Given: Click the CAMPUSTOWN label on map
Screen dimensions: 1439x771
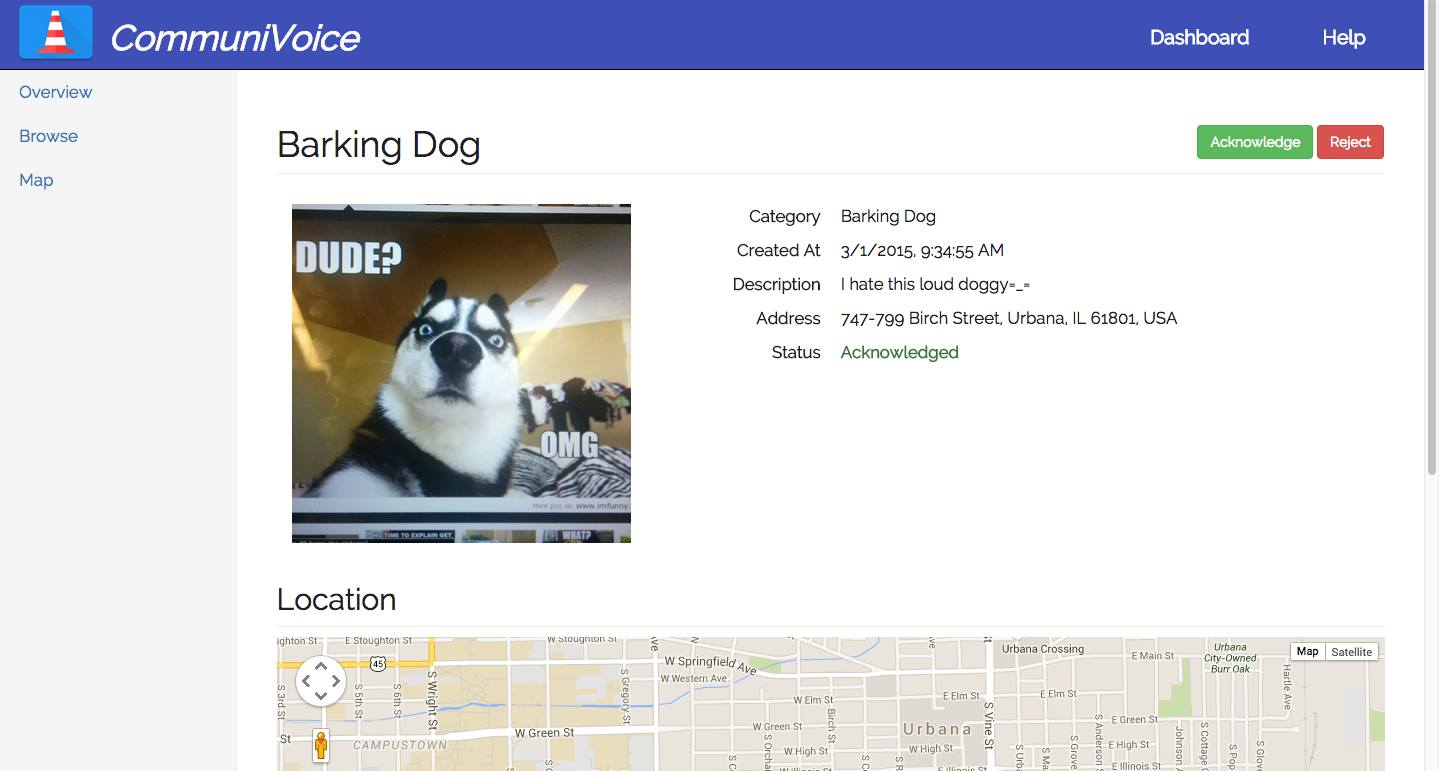Looking at the screenshot, I should 400,745.
